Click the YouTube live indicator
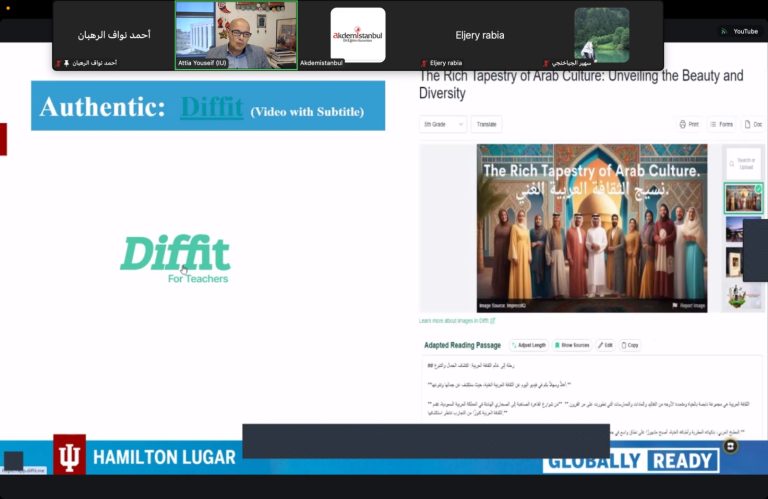Screen dimensions: 768x499 tap(740, 31)
